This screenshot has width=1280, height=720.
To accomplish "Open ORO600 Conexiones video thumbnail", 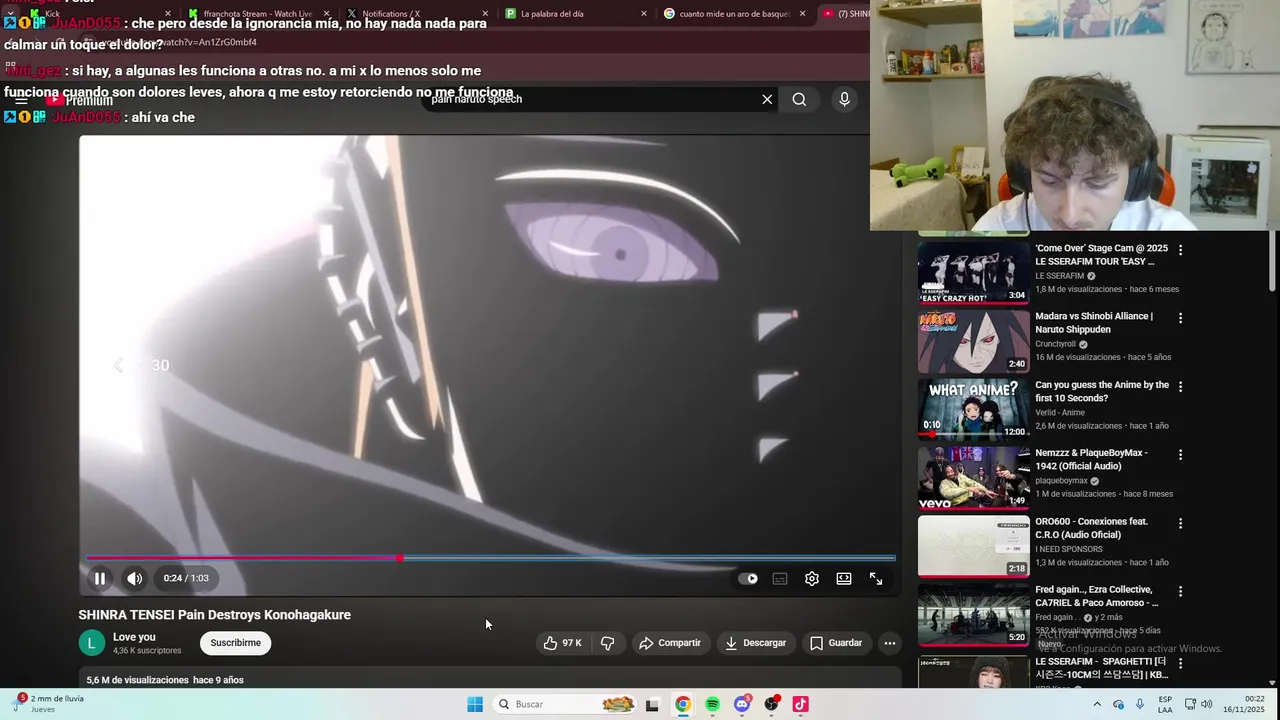I will (x=973, y=546).
